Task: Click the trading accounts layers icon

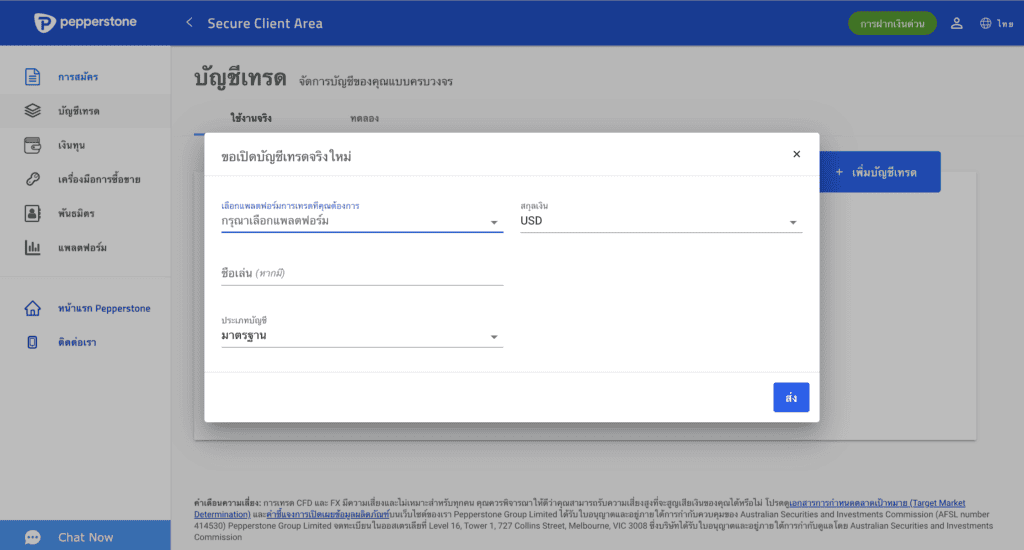Action: click(x=33, y=111)
